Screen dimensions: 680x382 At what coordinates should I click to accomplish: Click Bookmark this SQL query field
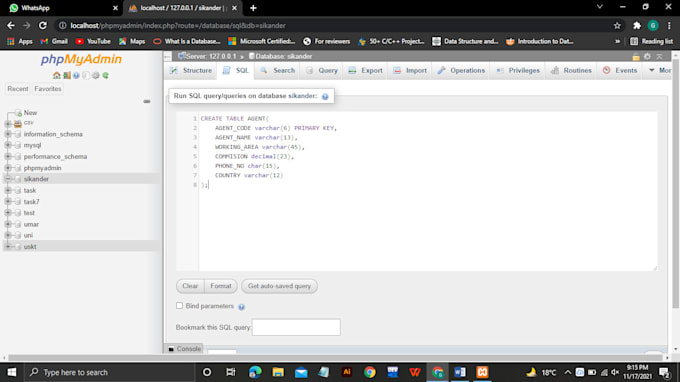[296, 327]
